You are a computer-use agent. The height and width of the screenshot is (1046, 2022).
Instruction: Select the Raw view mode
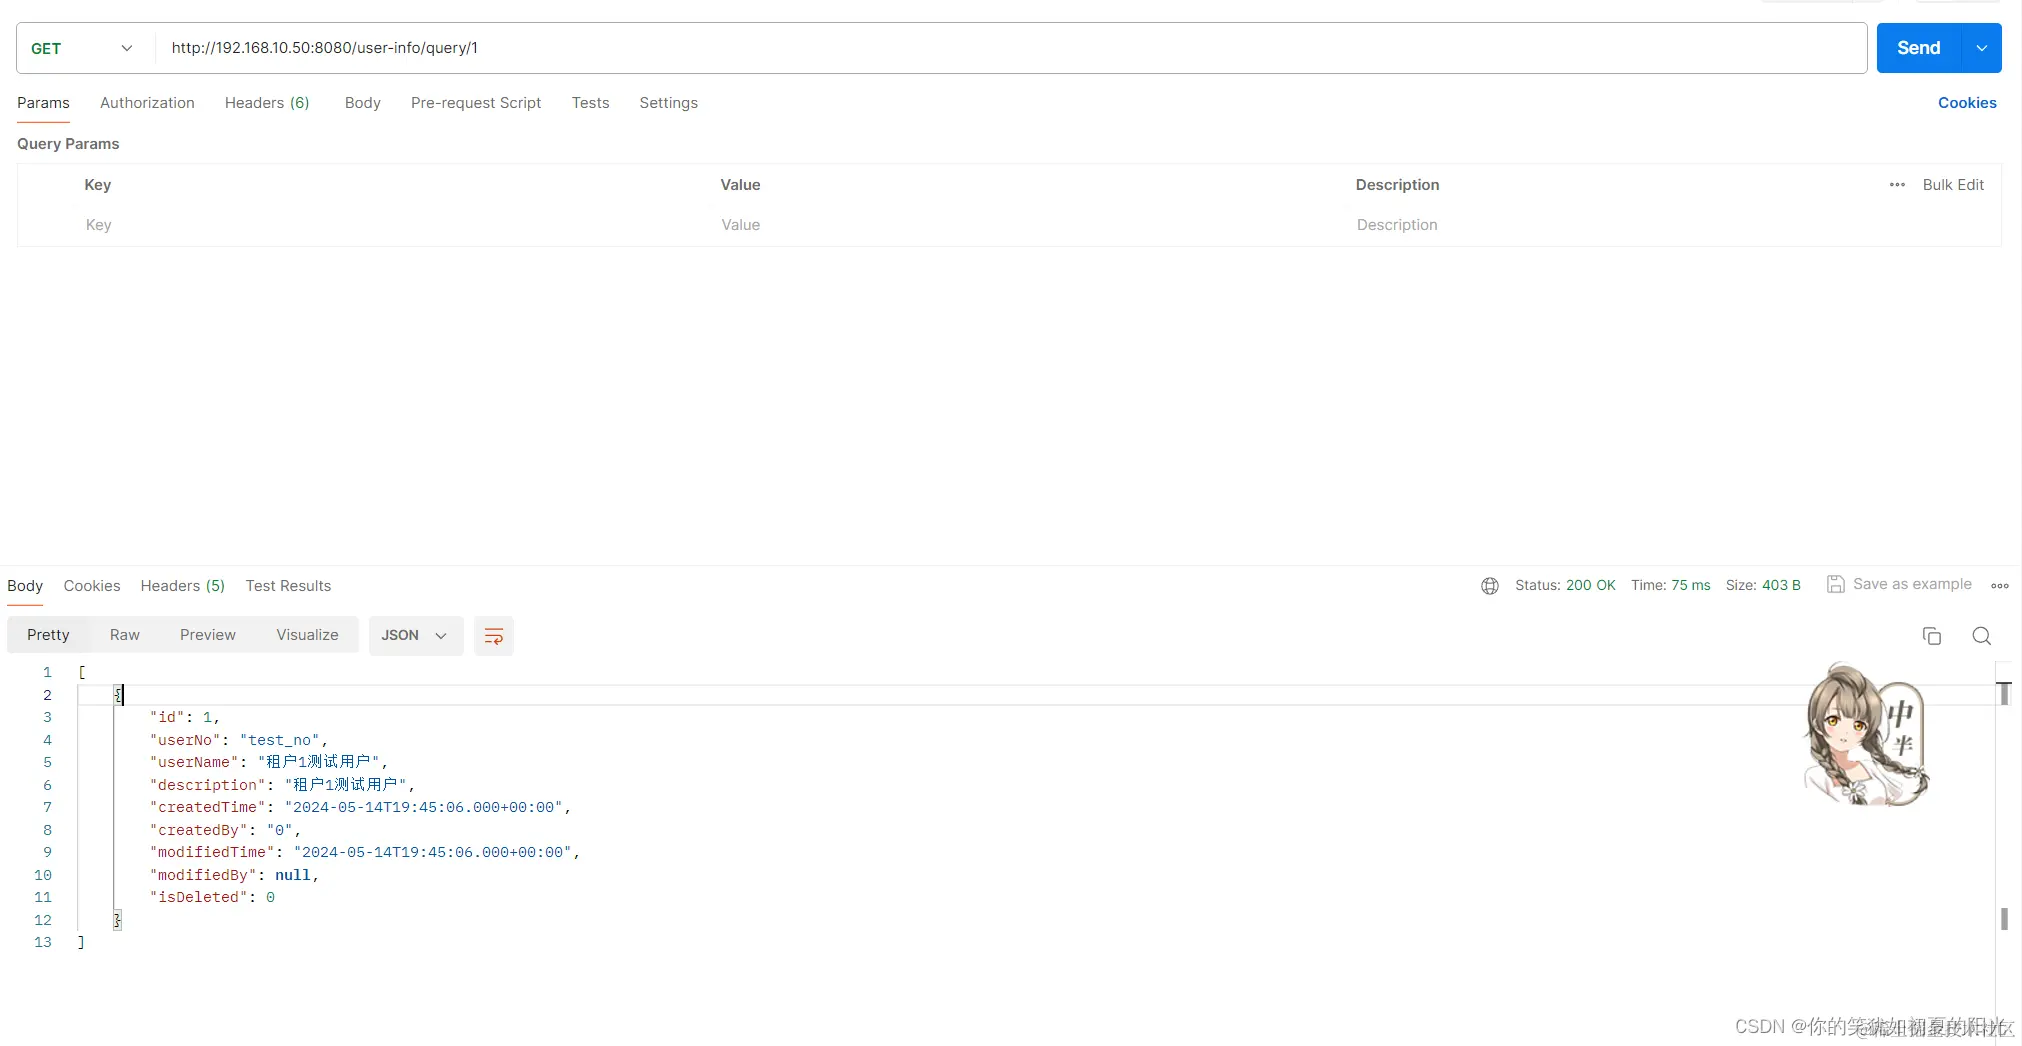(124, 635)
